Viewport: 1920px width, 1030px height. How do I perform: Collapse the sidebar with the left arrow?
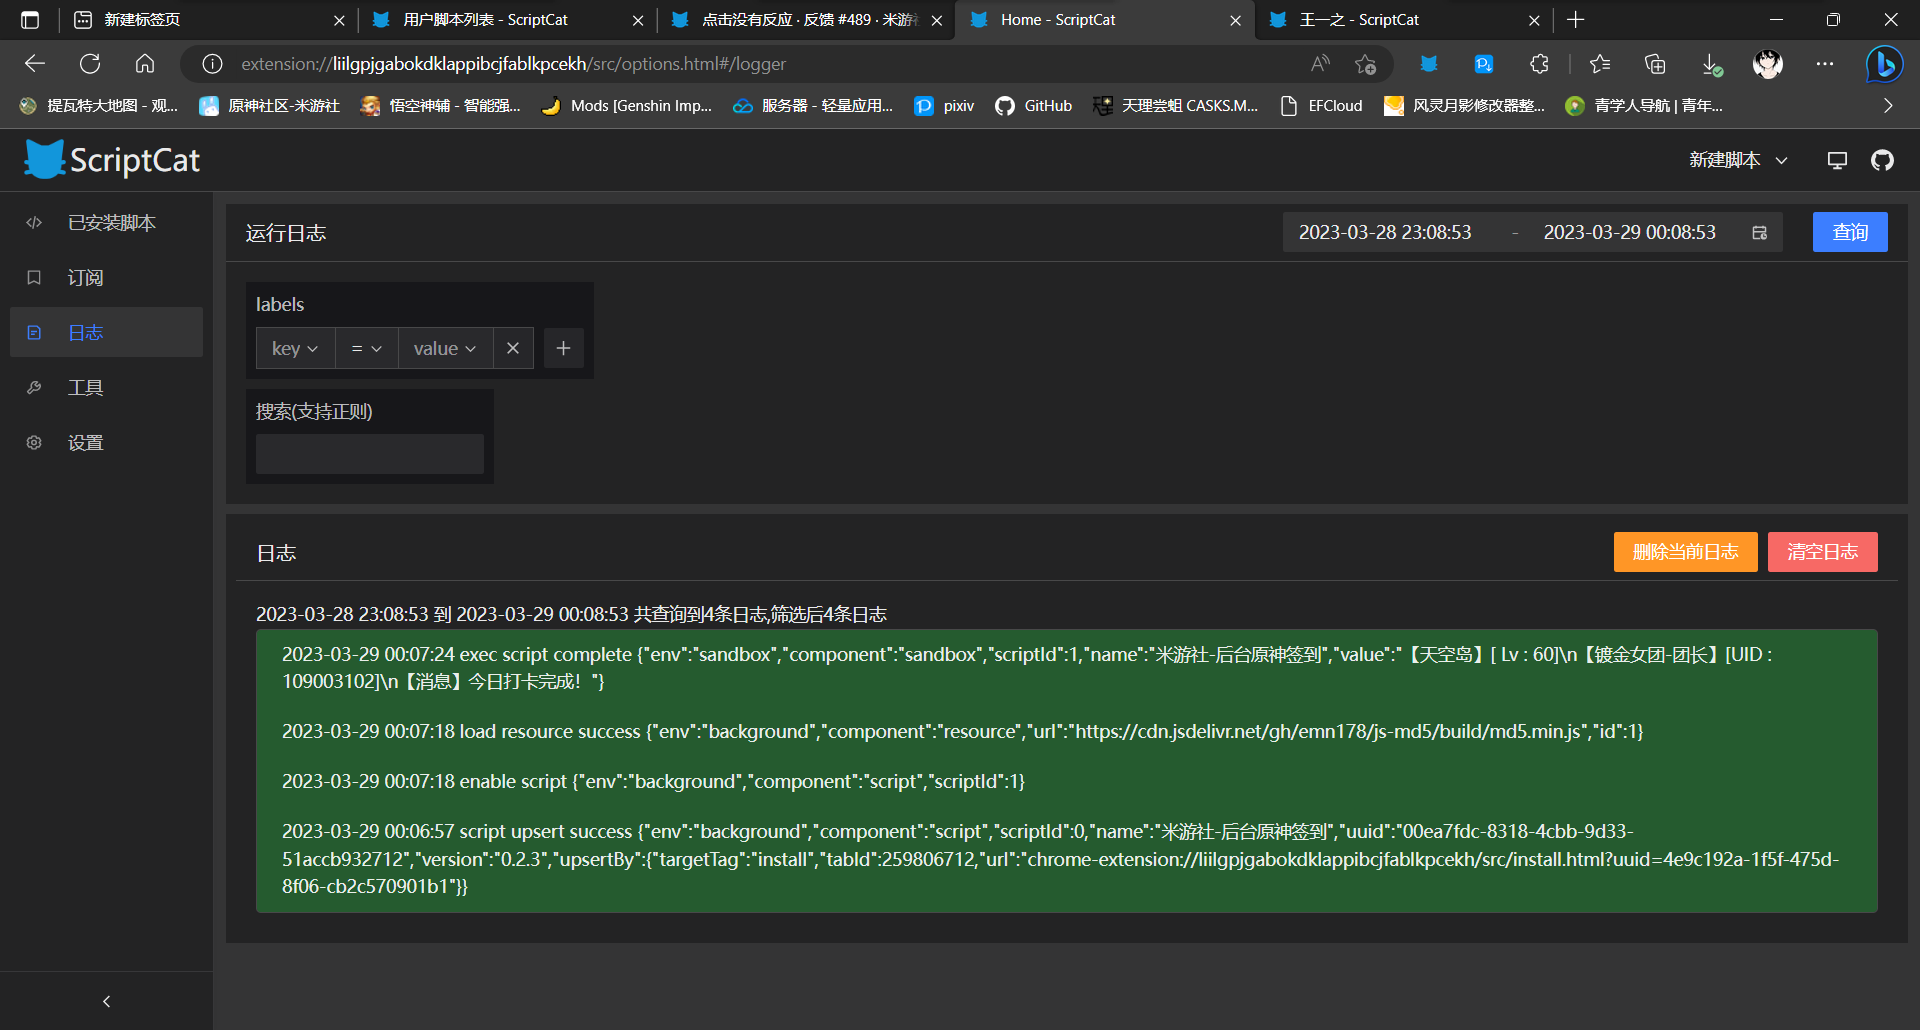coord(106,1001)
